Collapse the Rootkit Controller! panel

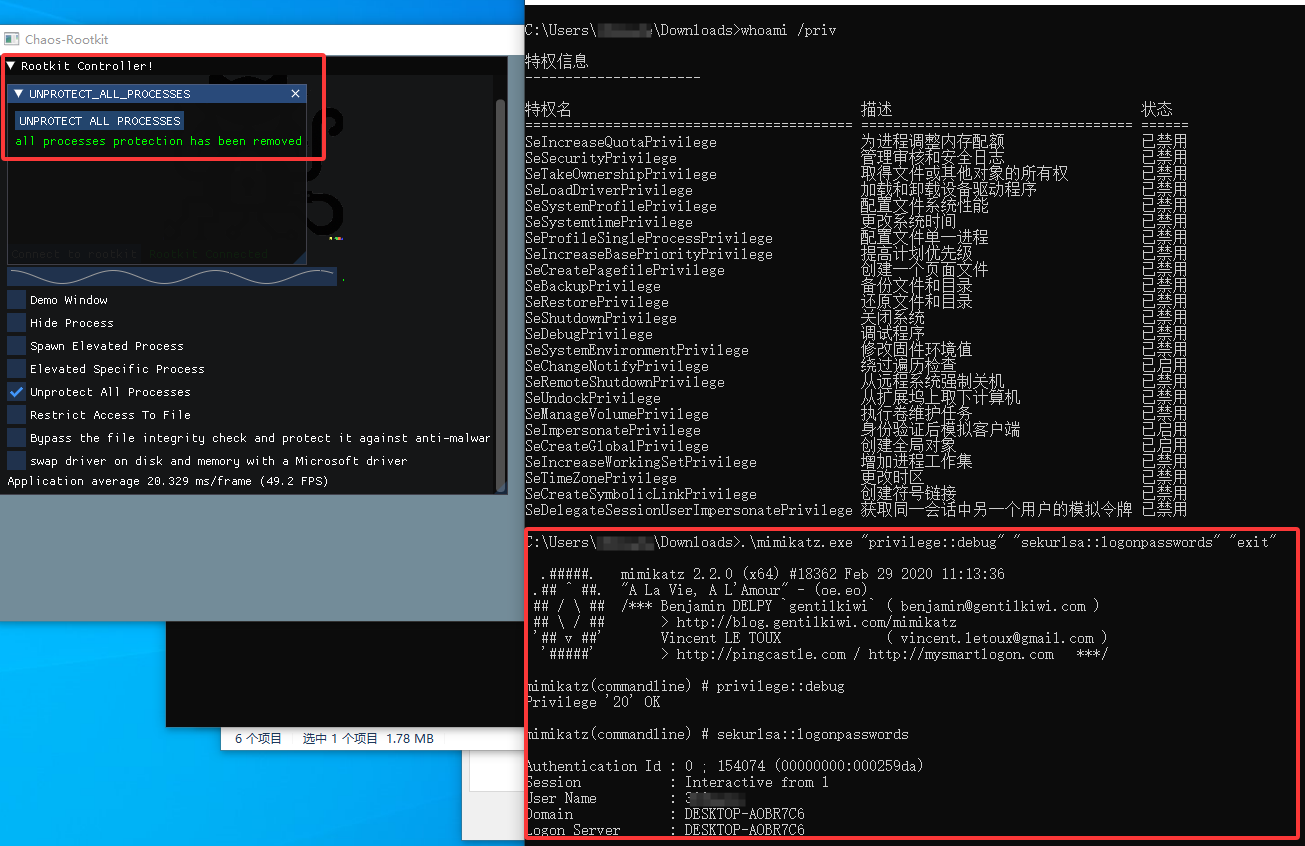pyautogui.click(x=11, y=66)
